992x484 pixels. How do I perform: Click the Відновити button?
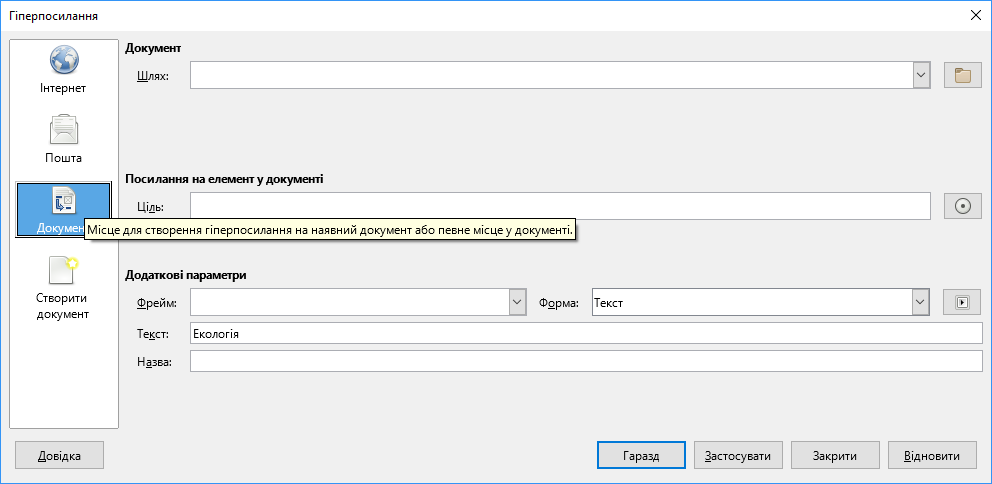932,456
